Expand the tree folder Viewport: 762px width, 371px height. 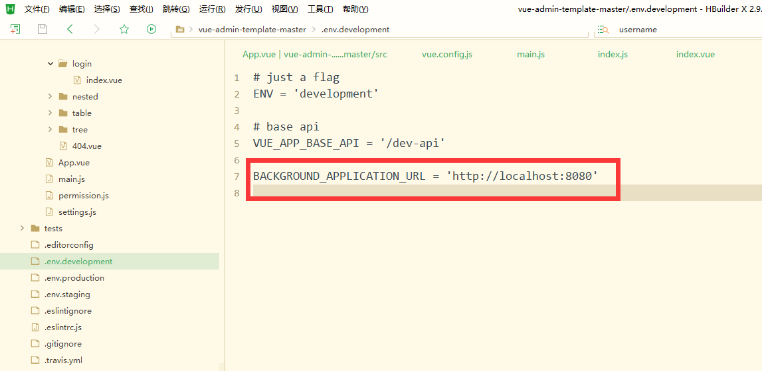(50, 129)
